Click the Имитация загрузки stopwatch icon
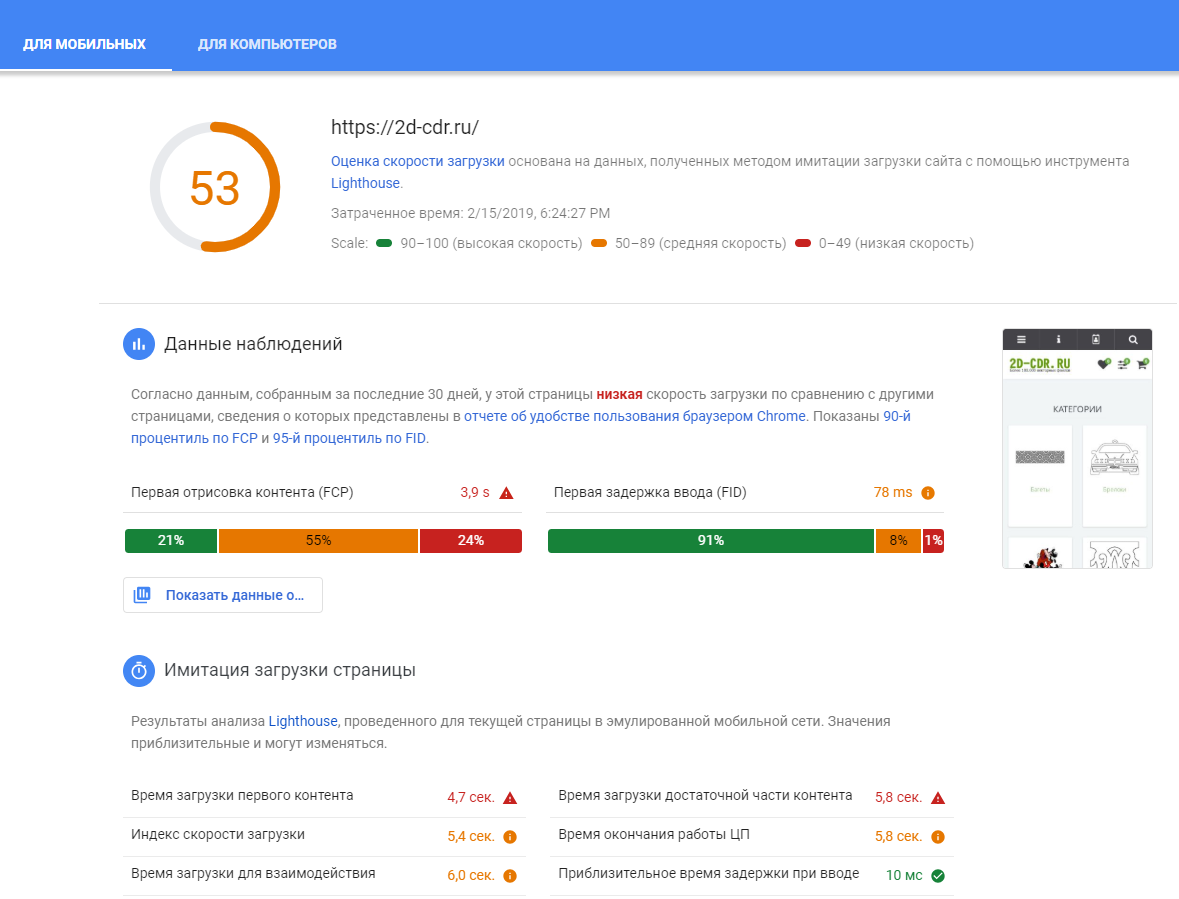Viewport: 1179px width, 899px height. coord(139,670)
